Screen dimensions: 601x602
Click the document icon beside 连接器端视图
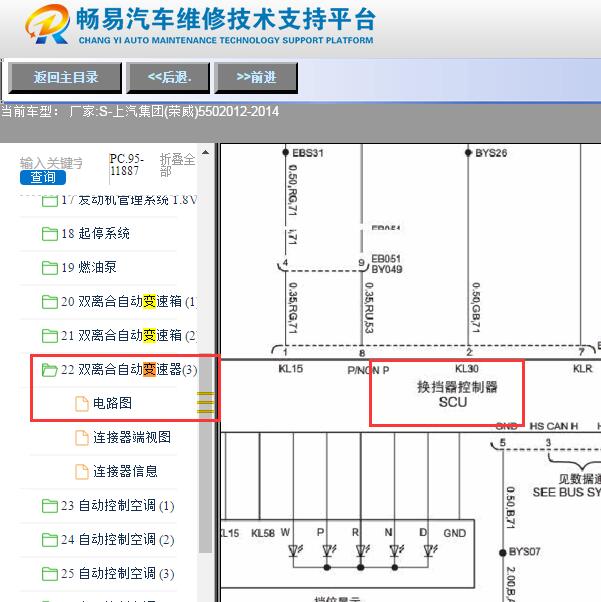(81, 438)
